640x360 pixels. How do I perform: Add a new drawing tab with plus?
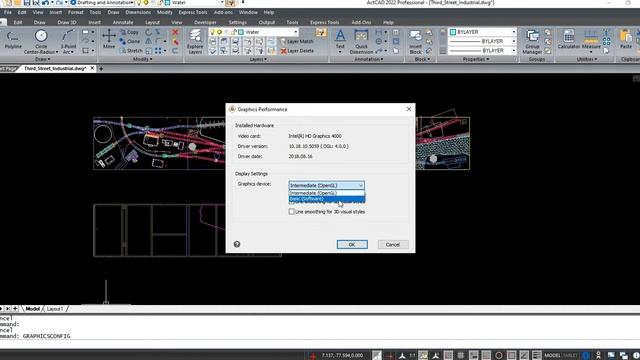[101, 69]
